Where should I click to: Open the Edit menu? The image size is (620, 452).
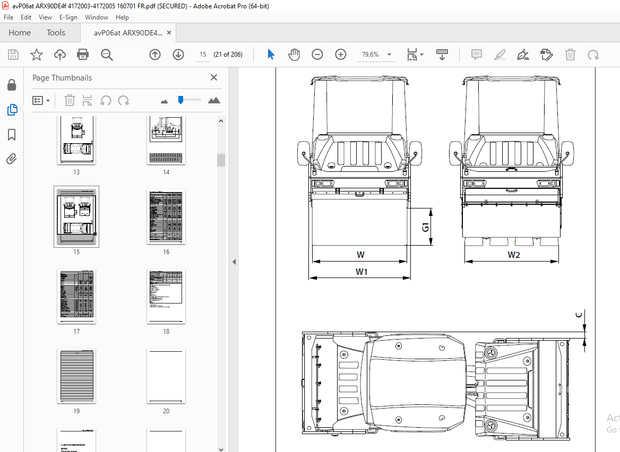pos(26,17)
